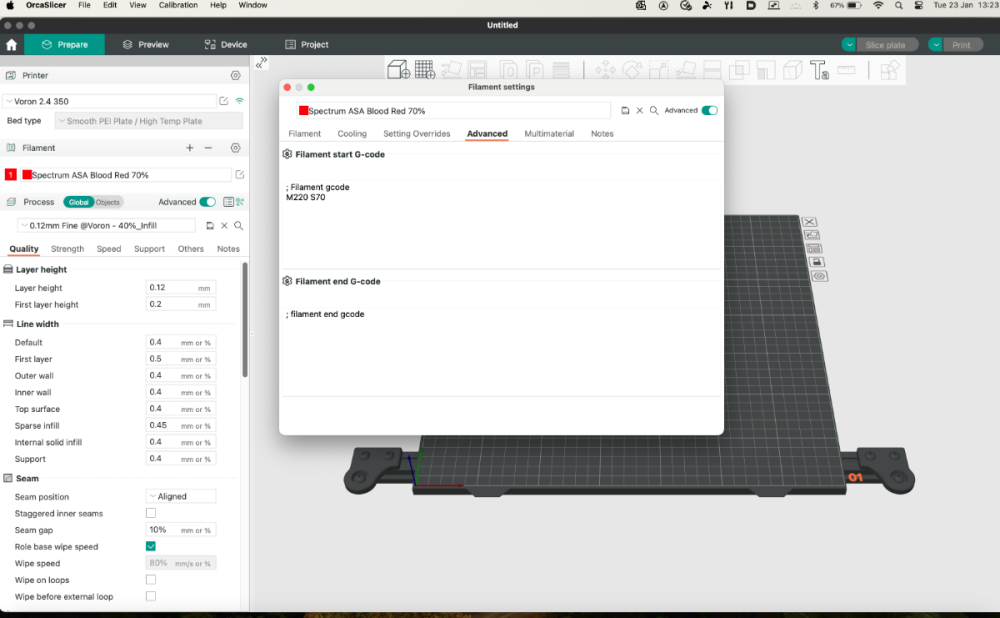Open the Calibration menu
This screenshot has height=618, width=1000.
click(178, 5)
